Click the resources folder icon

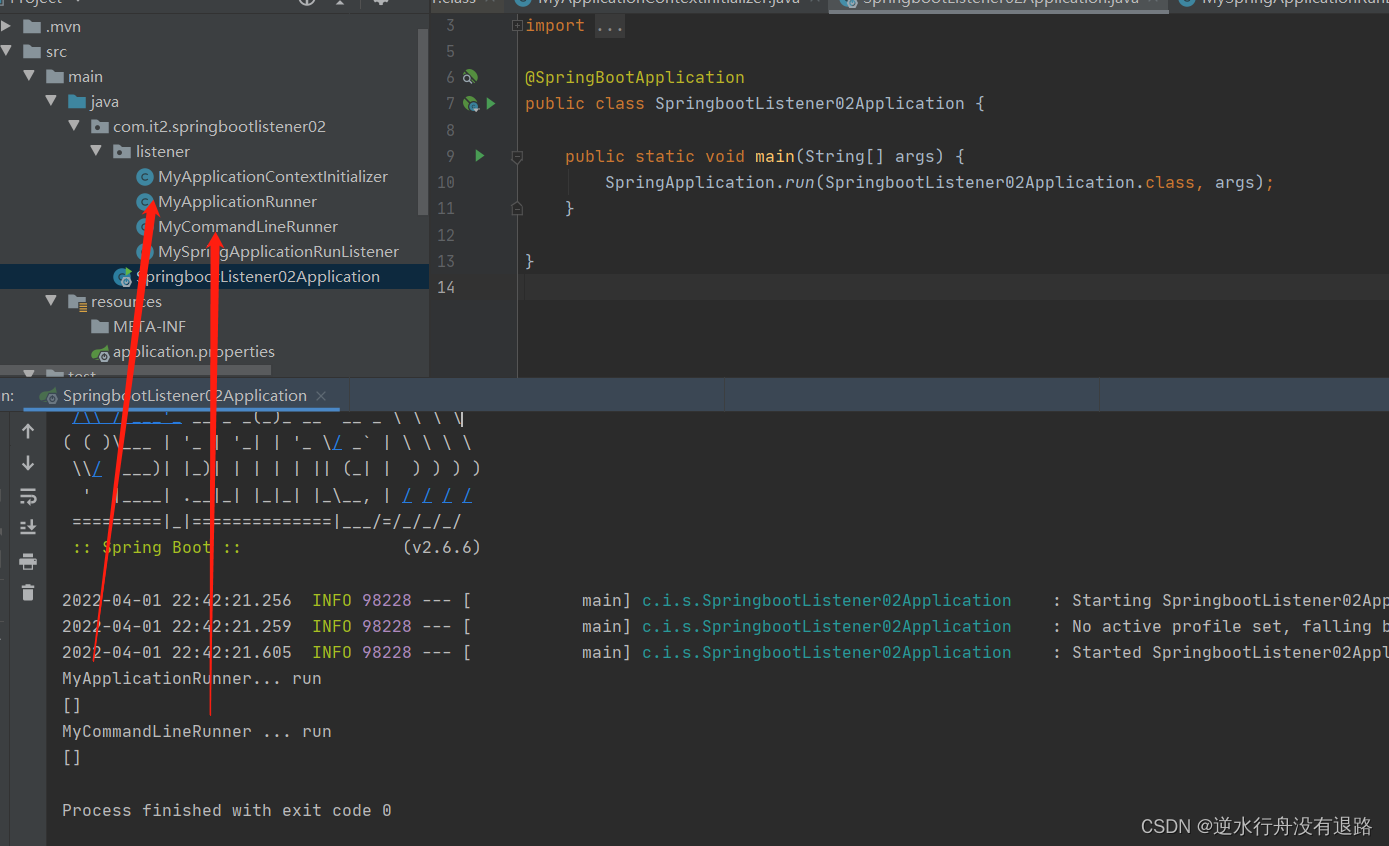(x=77, y=301)
